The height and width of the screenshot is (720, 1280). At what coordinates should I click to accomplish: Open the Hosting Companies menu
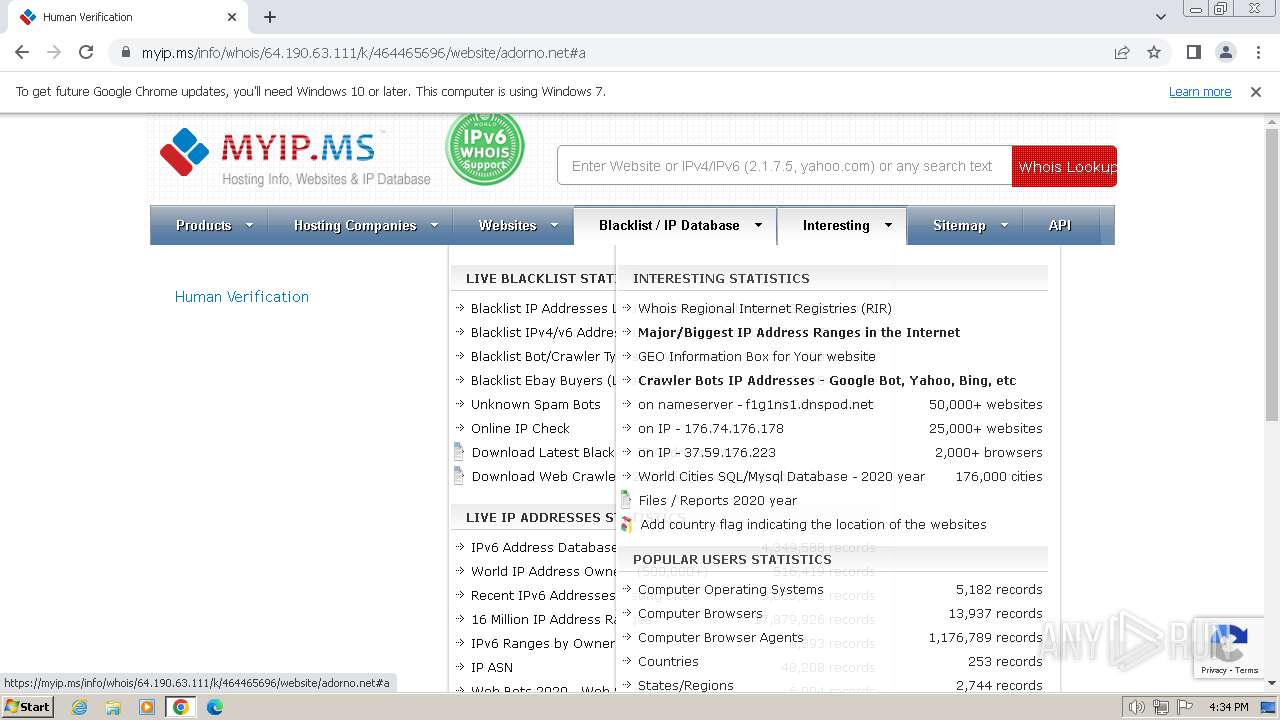click(x=360, y=225)
